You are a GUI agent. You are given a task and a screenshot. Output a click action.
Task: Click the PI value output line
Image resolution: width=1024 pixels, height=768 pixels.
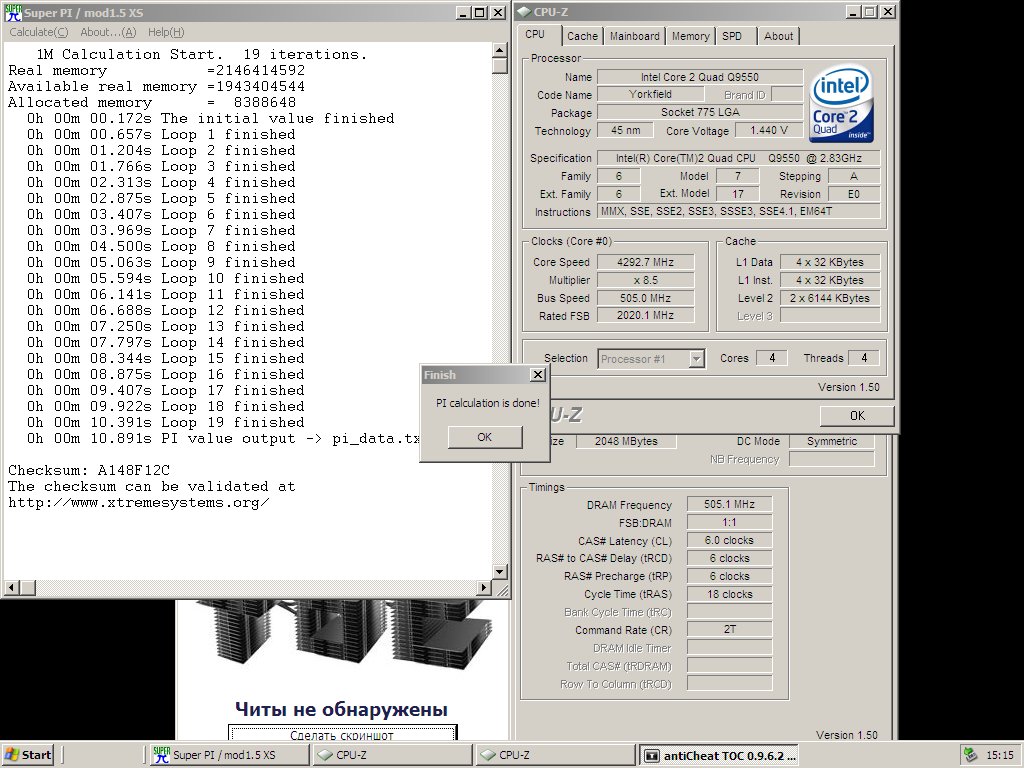click(x=223, y=439)
